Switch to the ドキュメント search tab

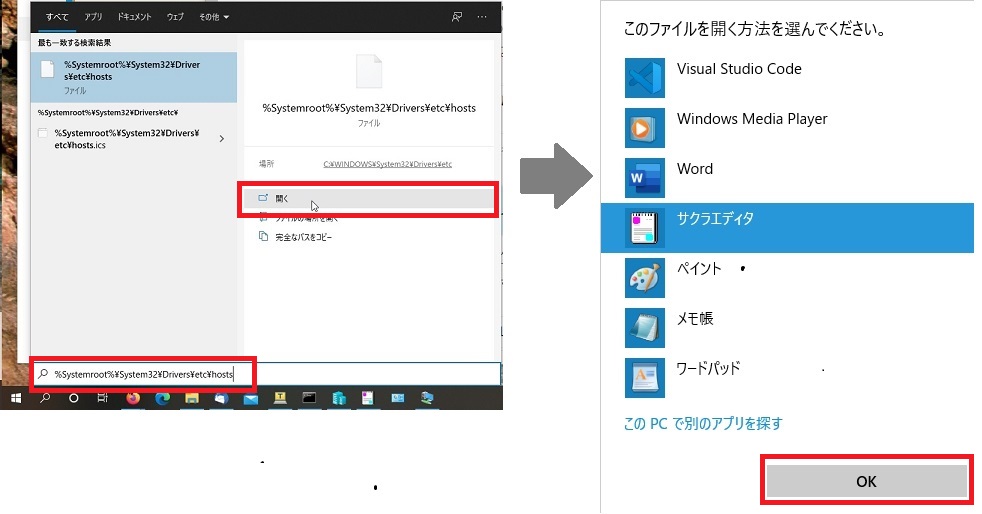135,17
